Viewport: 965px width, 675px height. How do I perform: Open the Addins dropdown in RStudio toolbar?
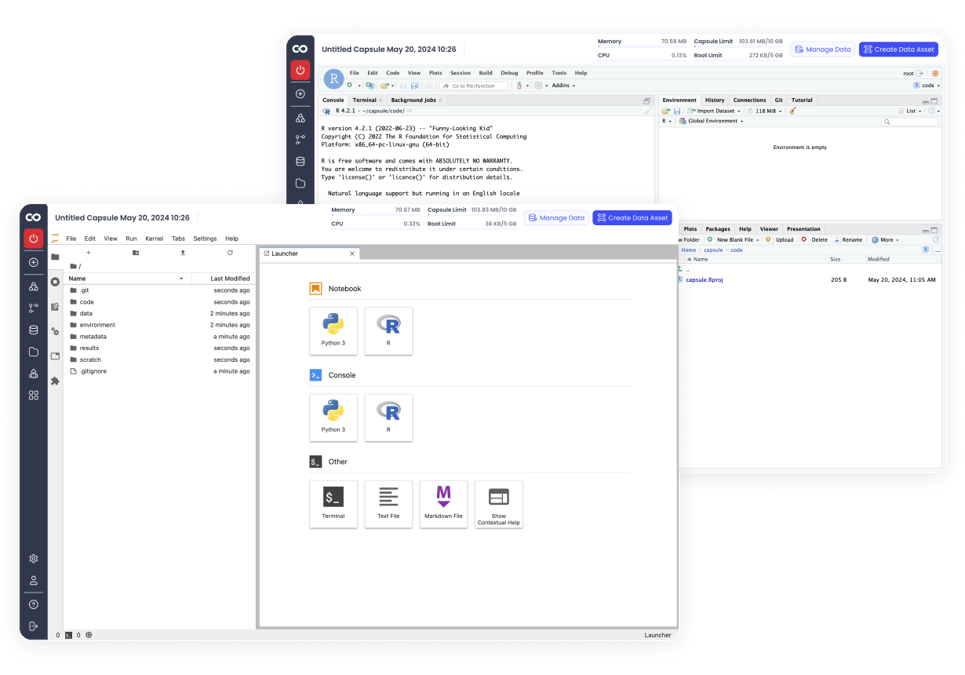pos(562,86)
